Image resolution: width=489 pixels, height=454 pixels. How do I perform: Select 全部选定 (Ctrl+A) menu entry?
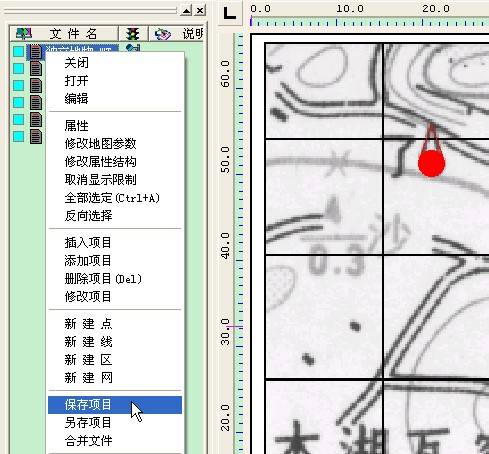pos(112,198)
